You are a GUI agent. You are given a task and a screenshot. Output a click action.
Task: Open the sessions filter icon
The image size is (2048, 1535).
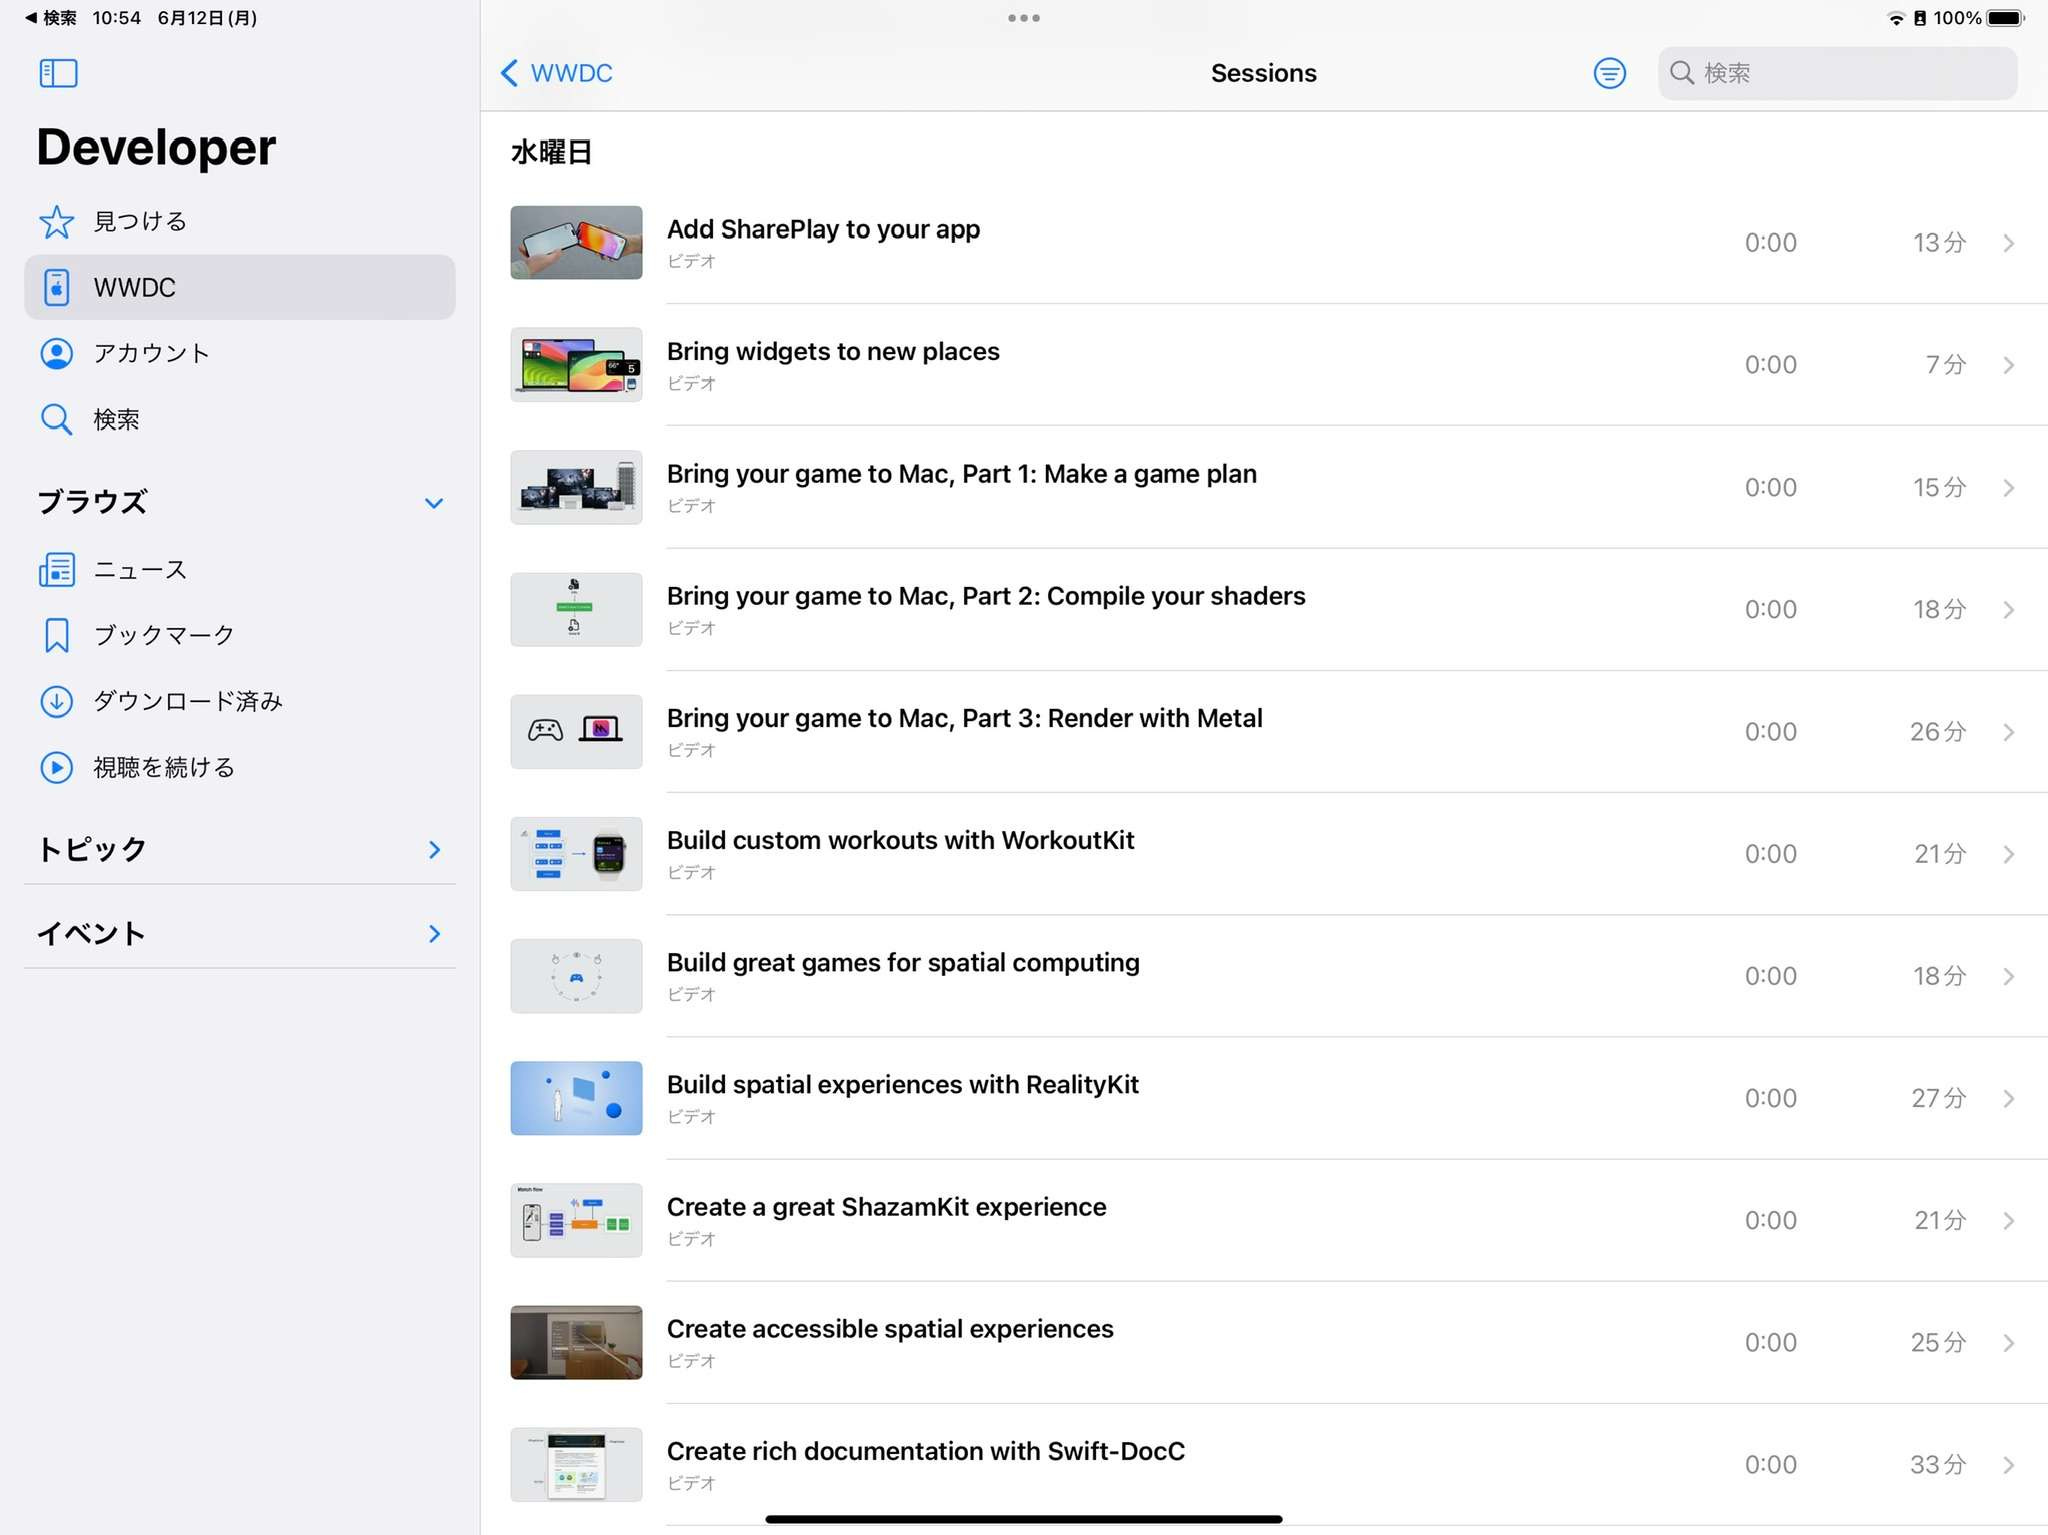(1609, 73)
